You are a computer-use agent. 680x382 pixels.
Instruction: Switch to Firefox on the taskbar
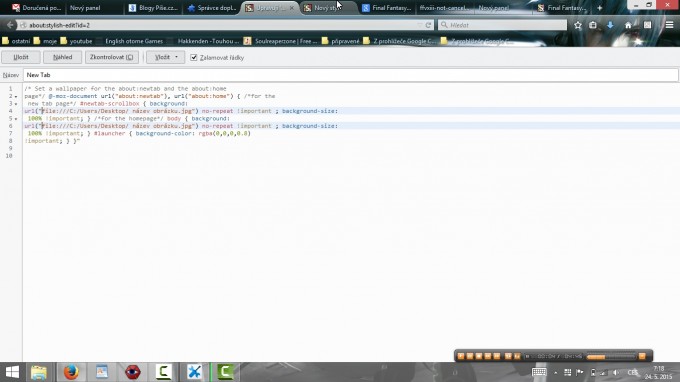pyautogui.click(x=71, y=372)
